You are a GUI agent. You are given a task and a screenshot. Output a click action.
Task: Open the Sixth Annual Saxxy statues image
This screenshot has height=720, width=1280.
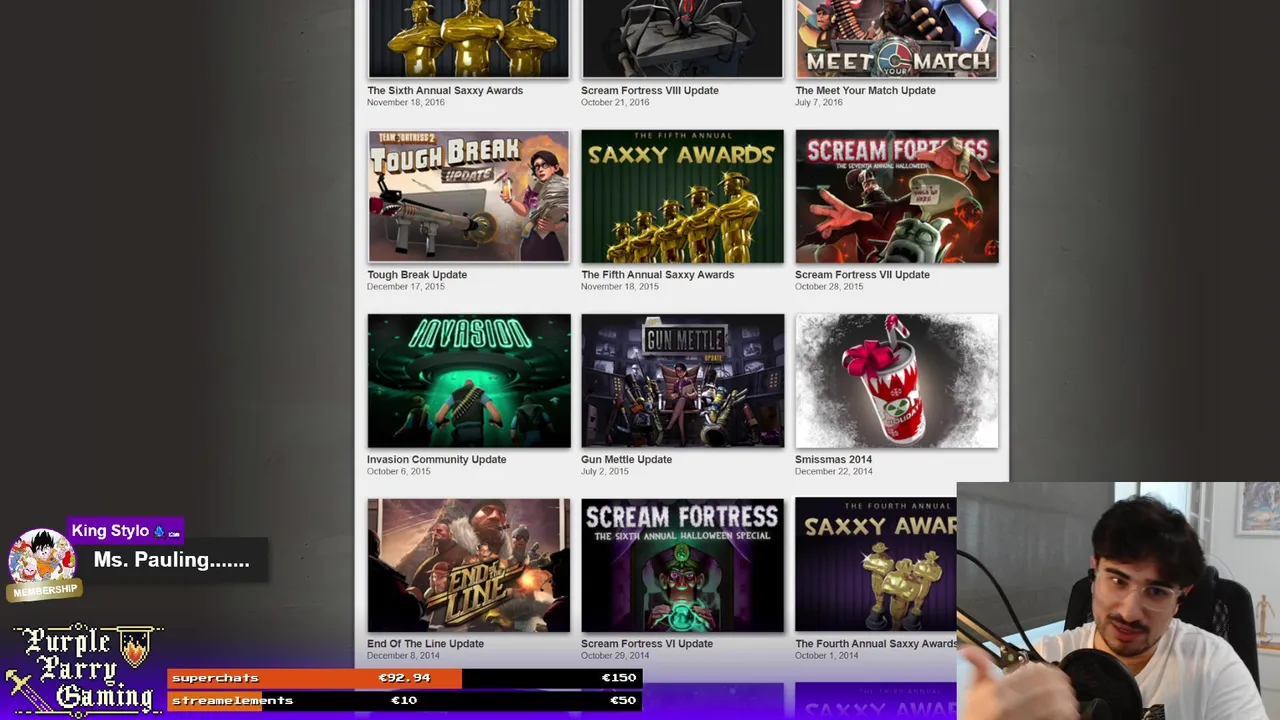pos(468,39)
